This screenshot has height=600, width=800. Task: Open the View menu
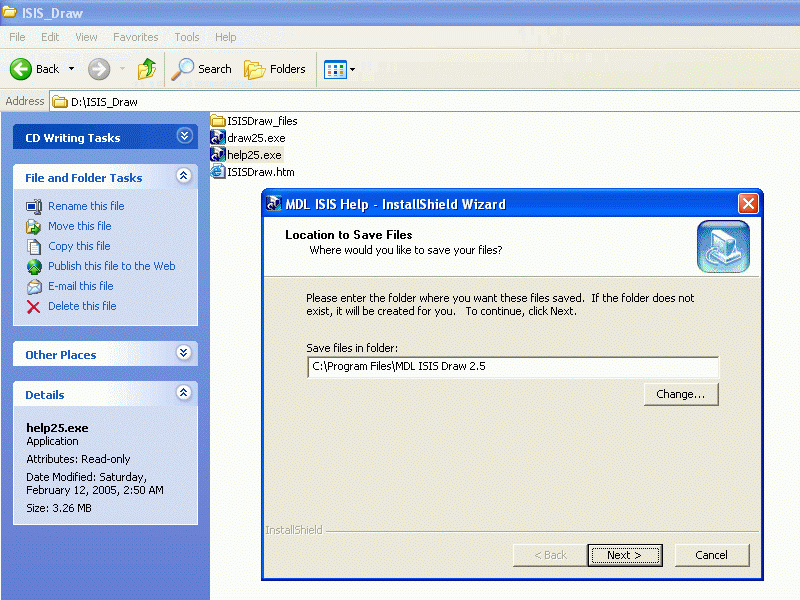tap(86, 37)
